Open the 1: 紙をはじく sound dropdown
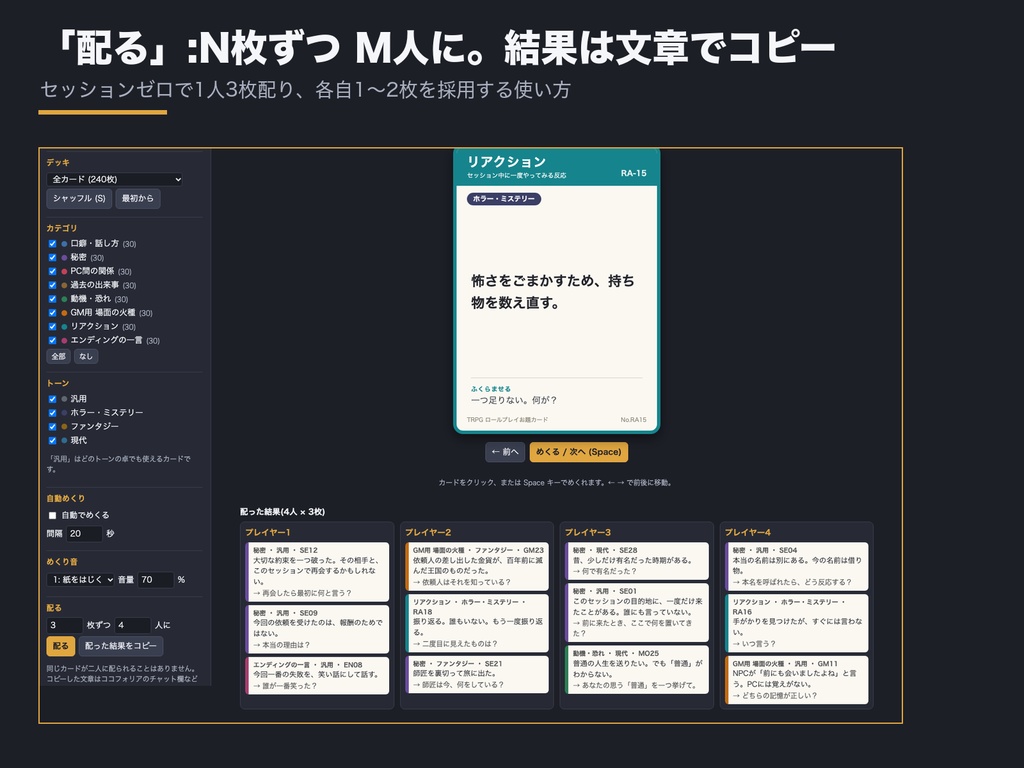 point(80,579)
